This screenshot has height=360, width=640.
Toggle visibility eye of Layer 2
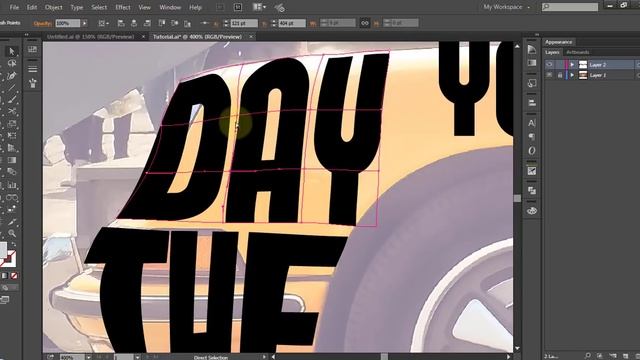(x=549, y=64)
